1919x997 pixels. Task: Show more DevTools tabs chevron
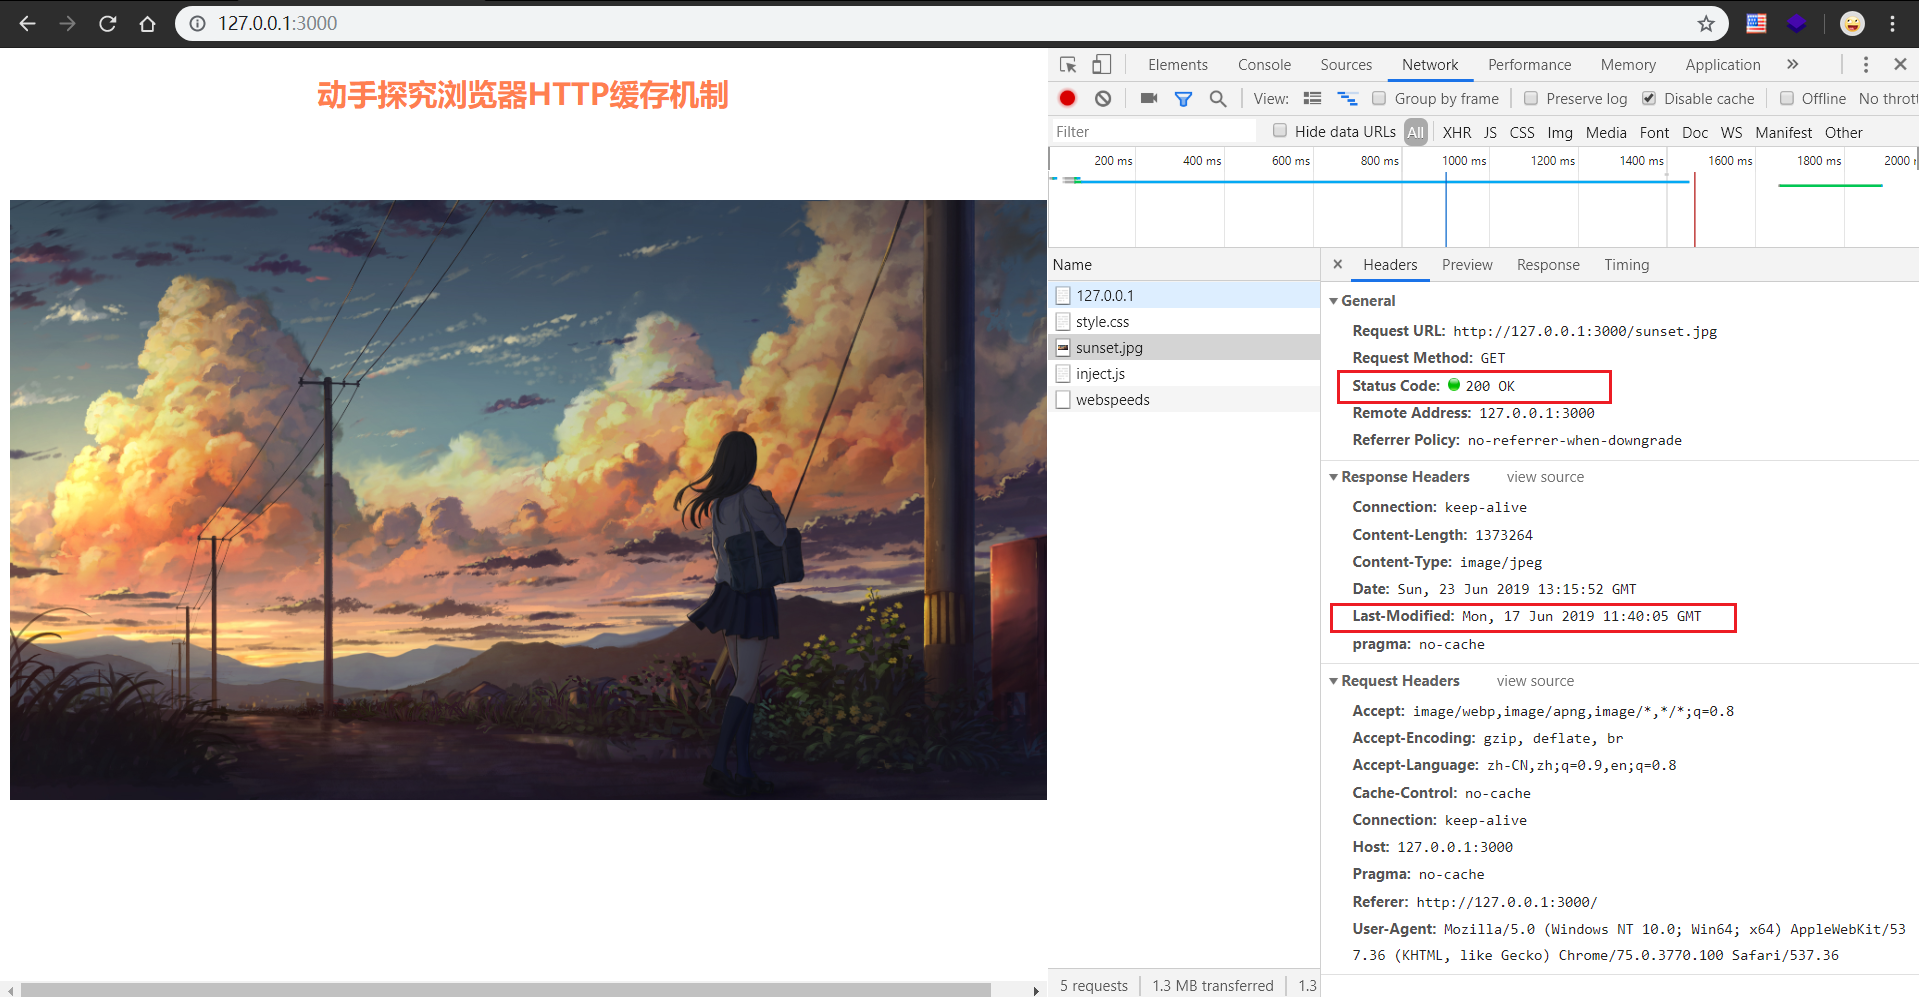coord(1793,65)
